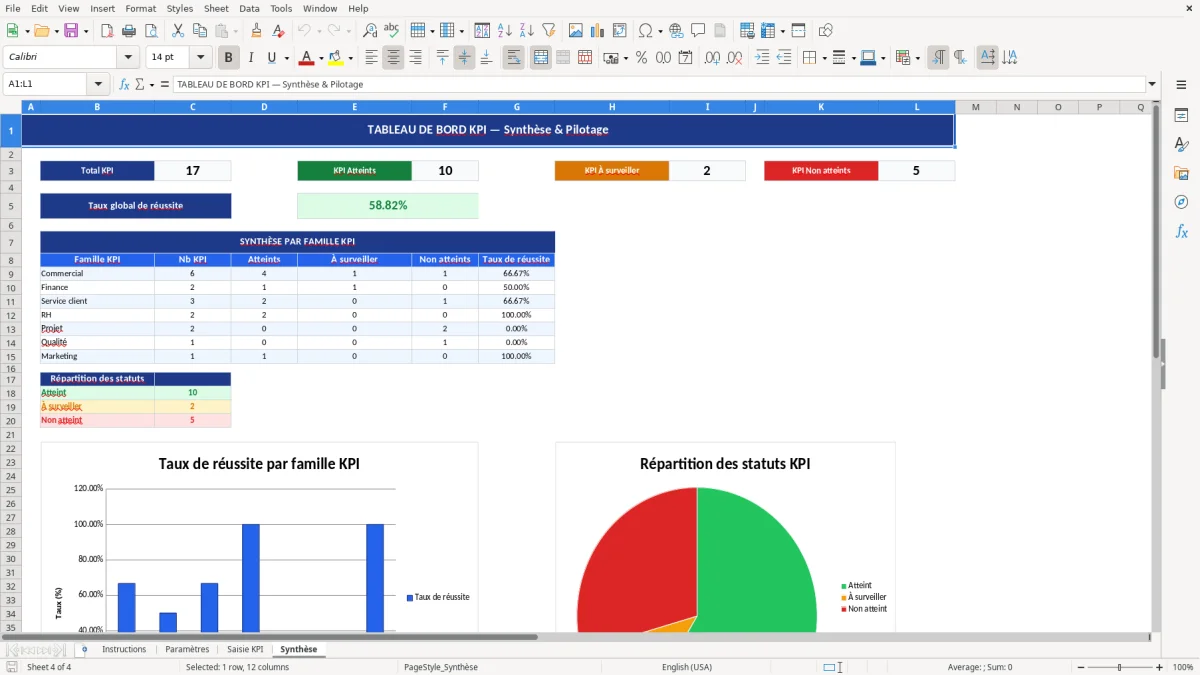The image size is (1200, 675).
Task: Insert an image
Action: point(575,30)
